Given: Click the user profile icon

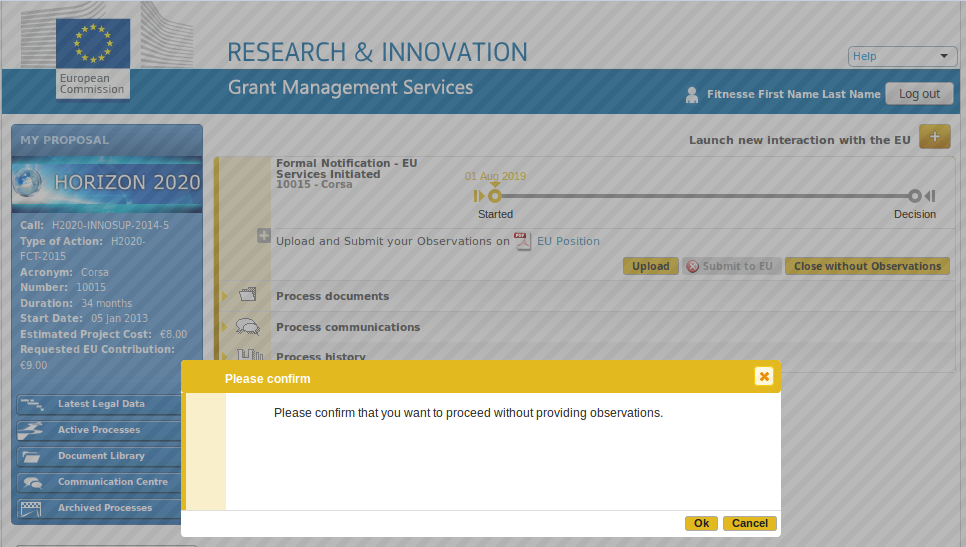Looking at the screenshot, I should pyautogui.click(x=692, y=95).
